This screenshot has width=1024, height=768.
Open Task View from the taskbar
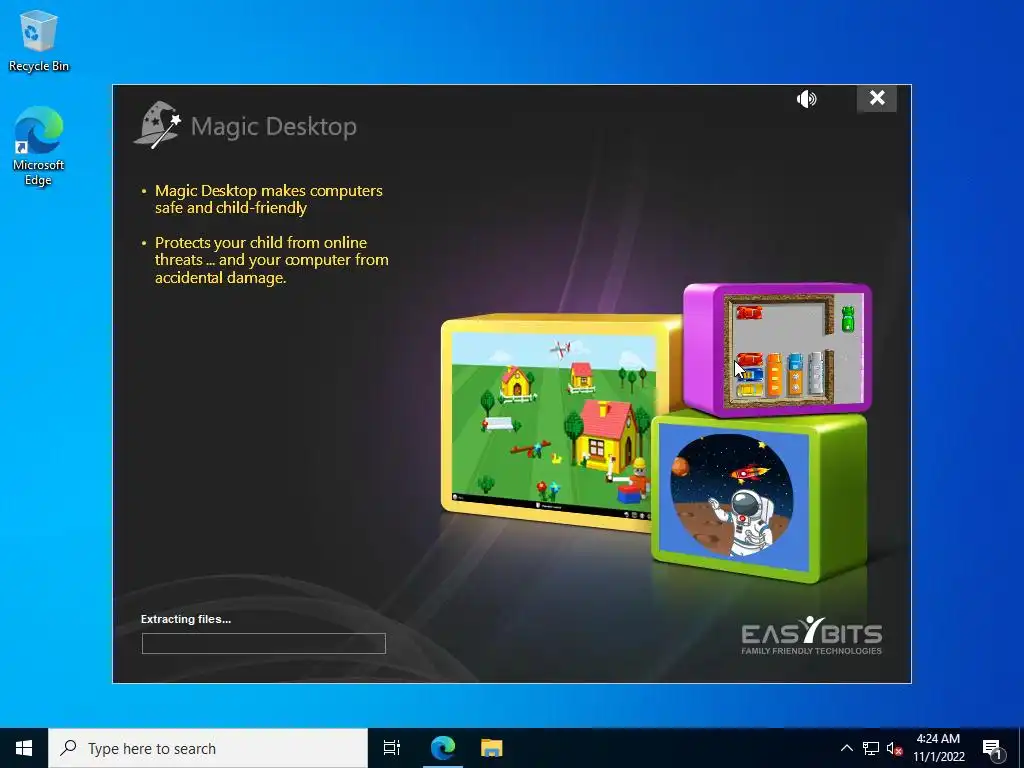[x=392, y=748]
